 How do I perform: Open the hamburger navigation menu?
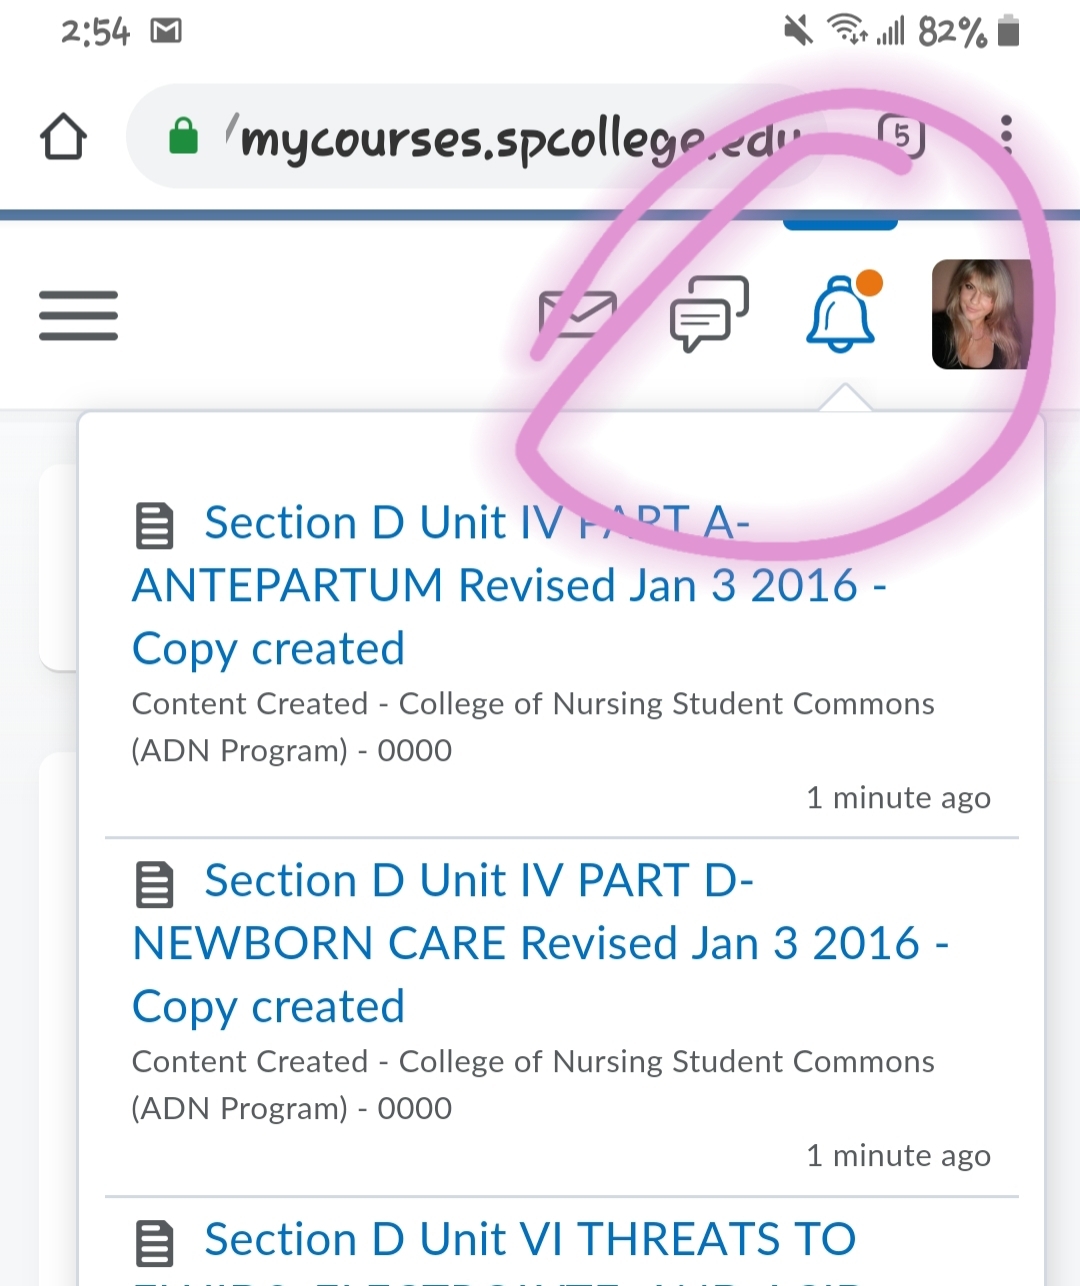click(x=78, y=316)
